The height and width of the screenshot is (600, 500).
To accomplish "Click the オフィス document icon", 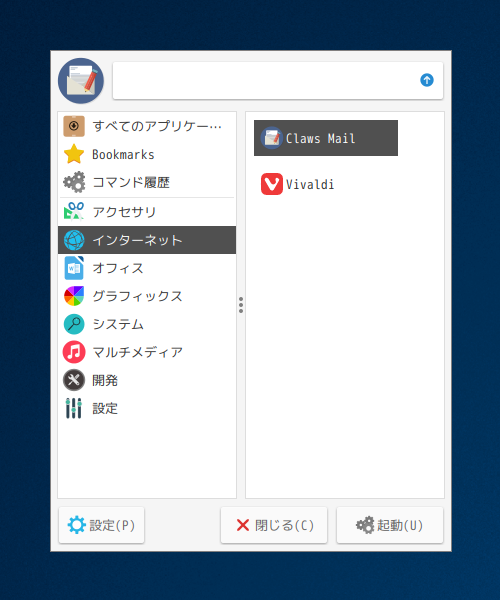I will click(74, 268).
